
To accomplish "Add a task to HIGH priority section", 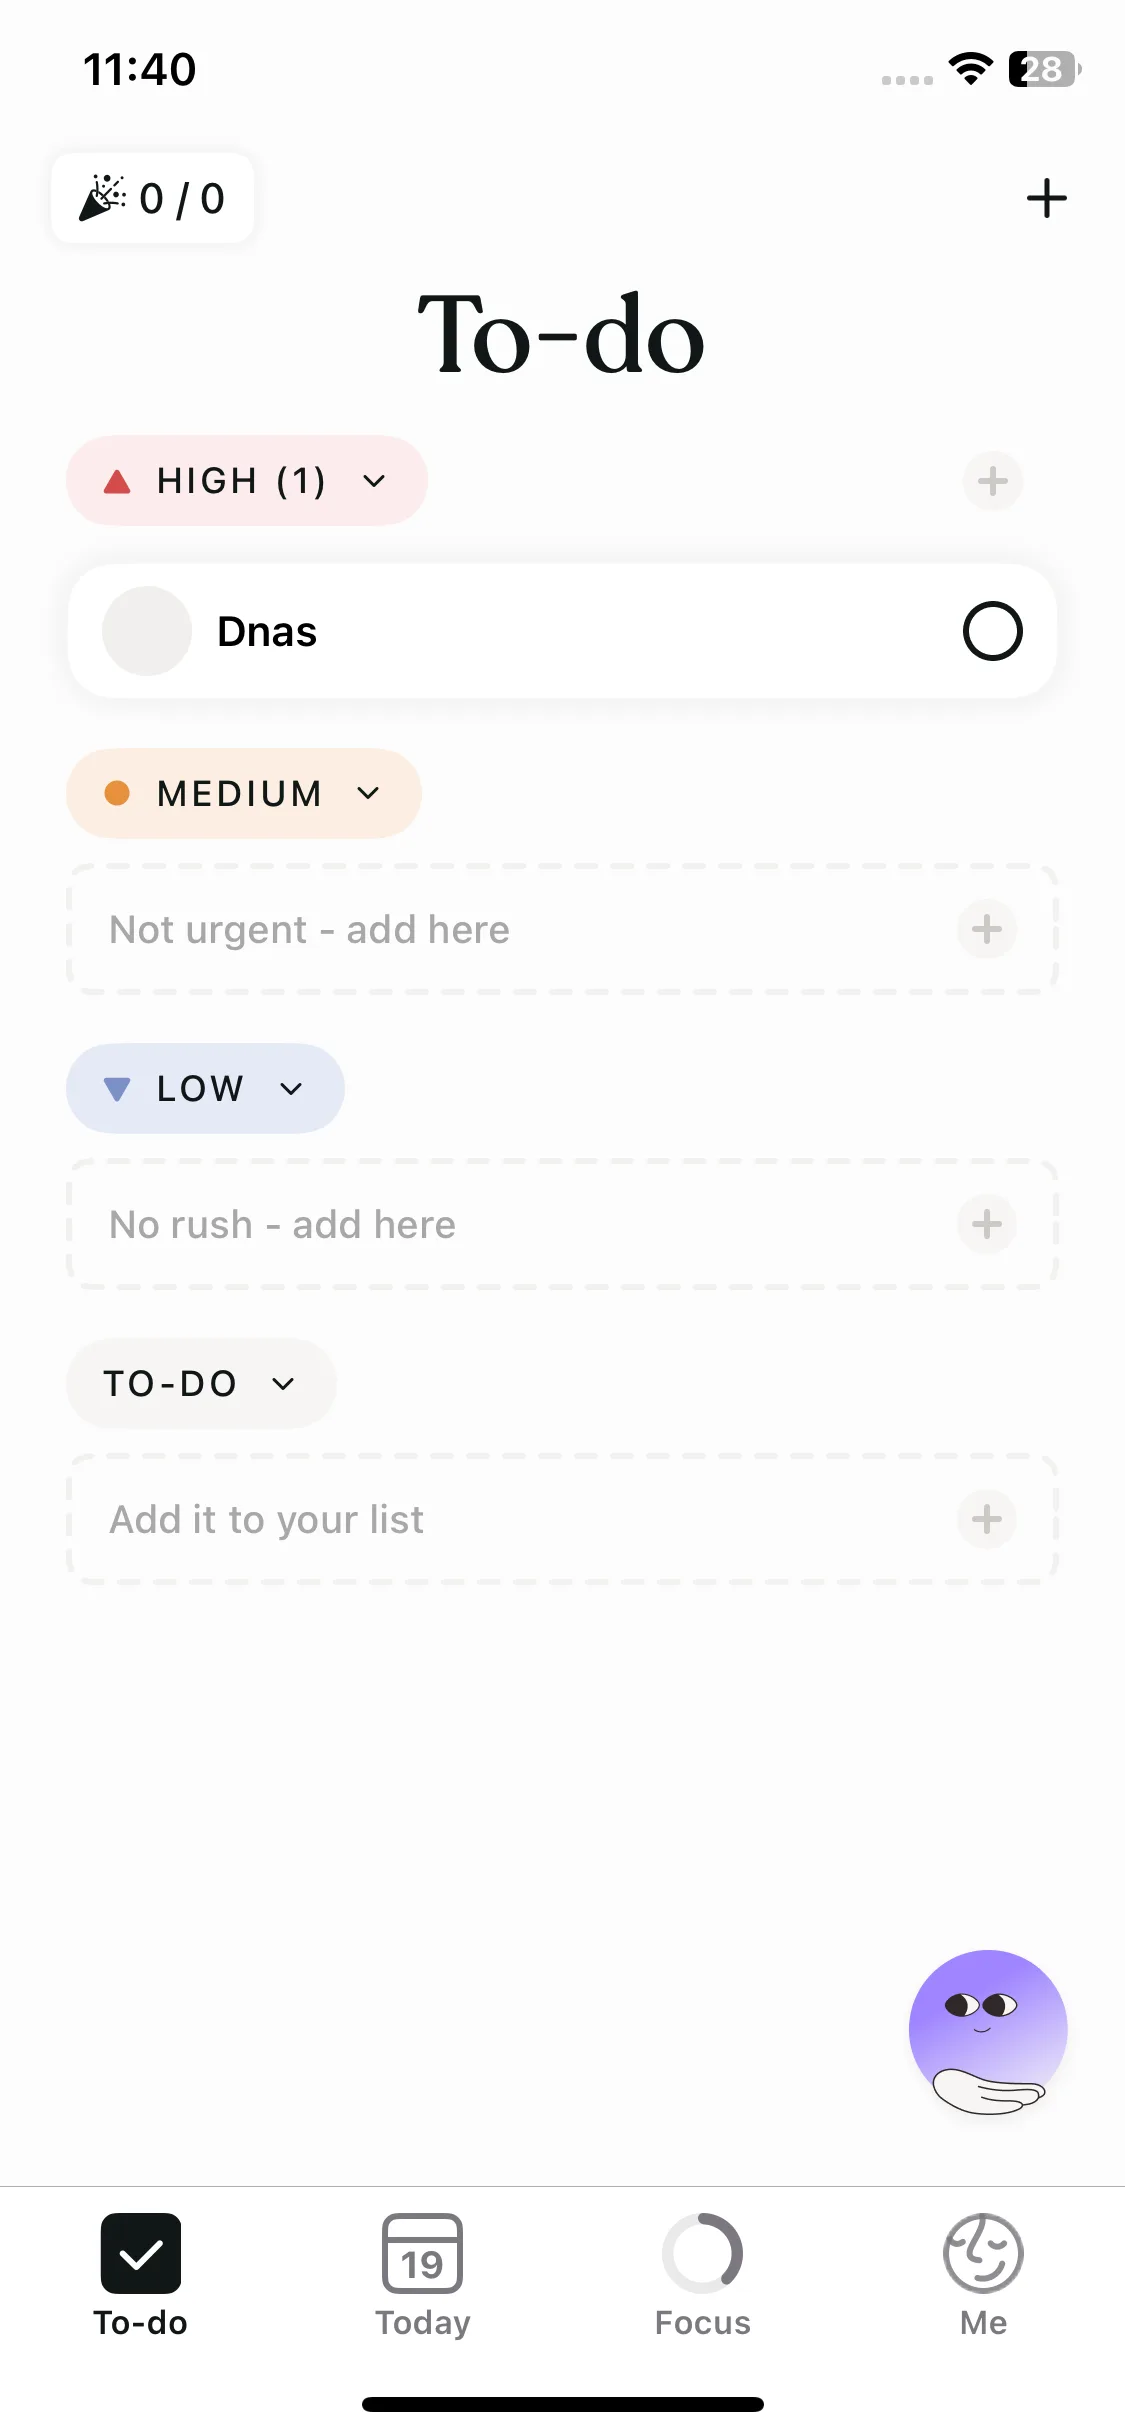I will click(x=992, y=481).
